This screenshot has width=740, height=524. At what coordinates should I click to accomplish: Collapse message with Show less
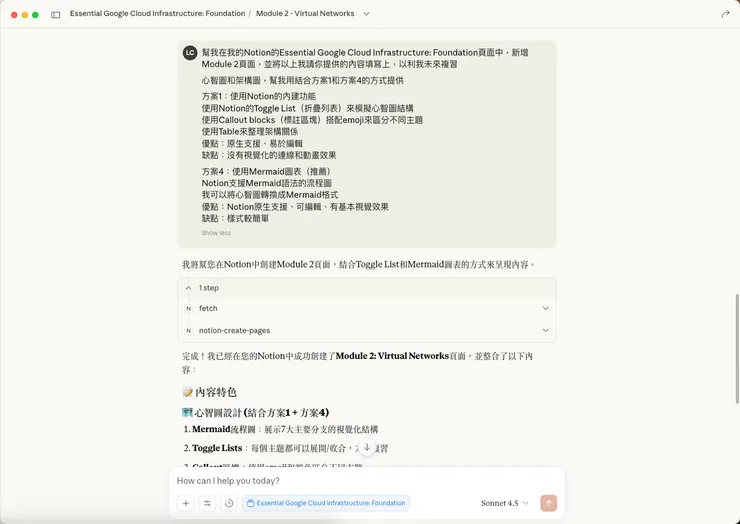click(216, 233)
